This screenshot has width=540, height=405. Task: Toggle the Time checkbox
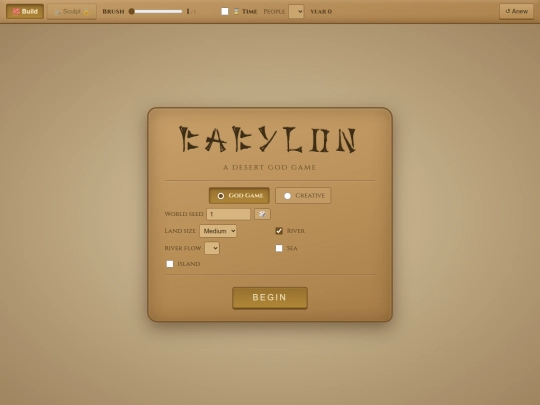click(x=225, y=11)
